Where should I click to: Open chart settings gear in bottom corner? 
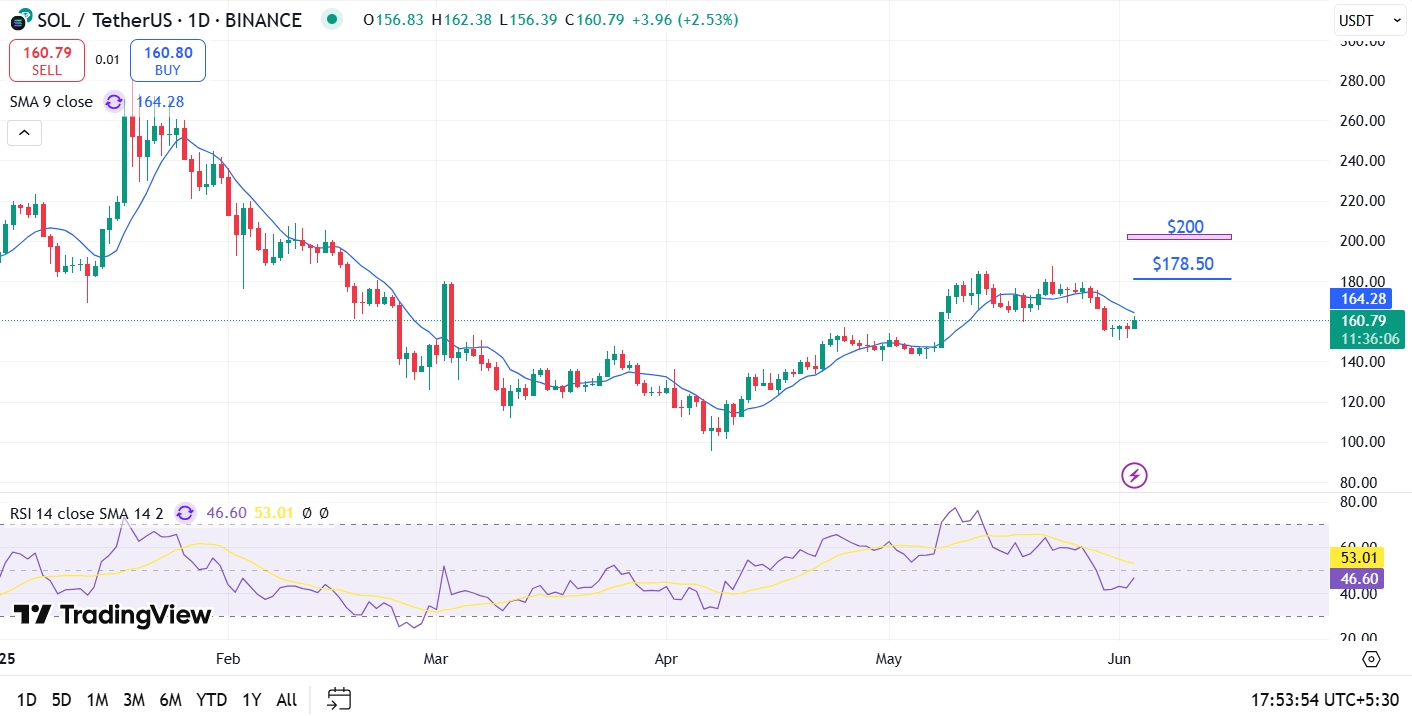point(1371,659)
